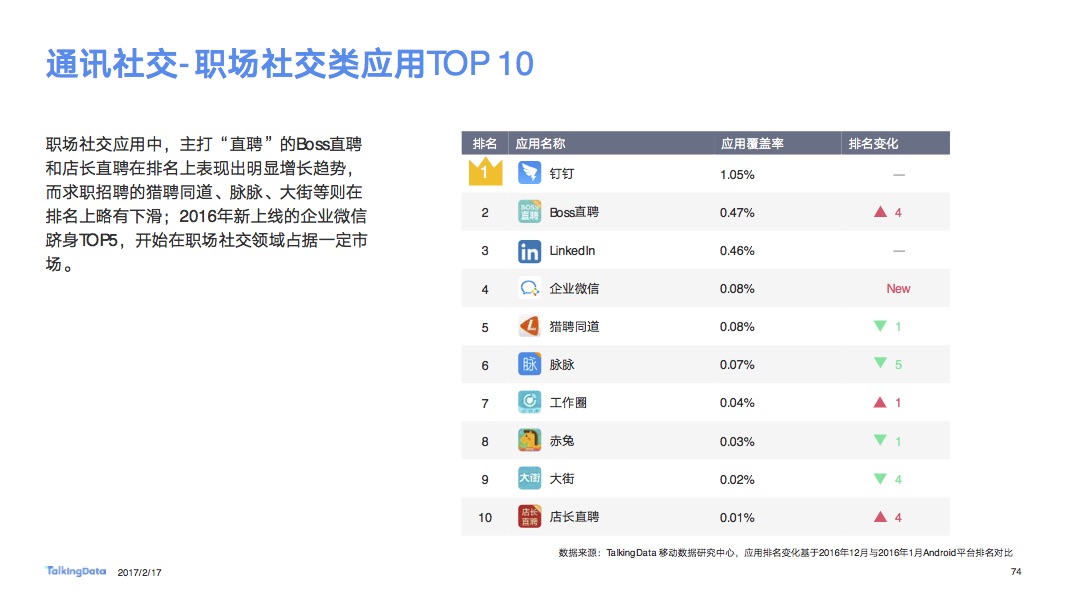
Task: Click the coverage value 0.03%
Action: [737, 441]
